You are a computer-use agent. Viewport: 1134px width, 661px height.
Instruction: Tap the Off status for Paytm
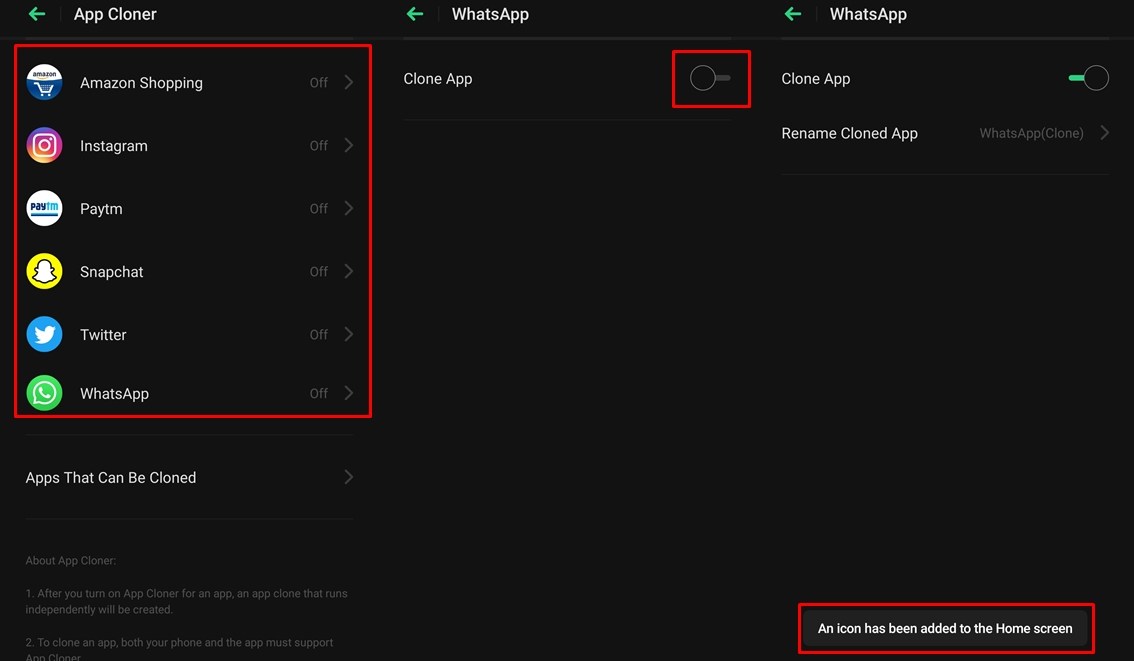pyautogui.click(x=319, y=208)
